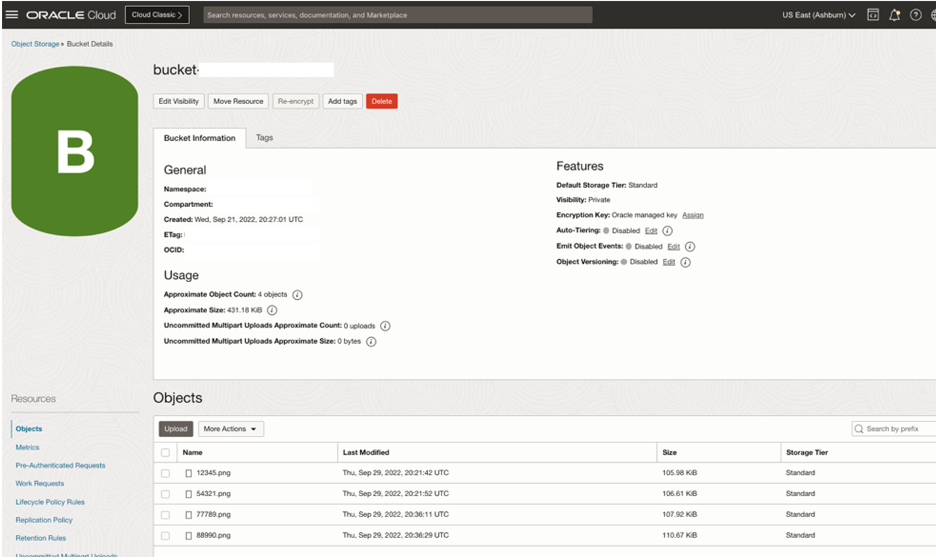Click the Search by prefix field
This screenshot has width=936, height=560.
tap(898, 429)
